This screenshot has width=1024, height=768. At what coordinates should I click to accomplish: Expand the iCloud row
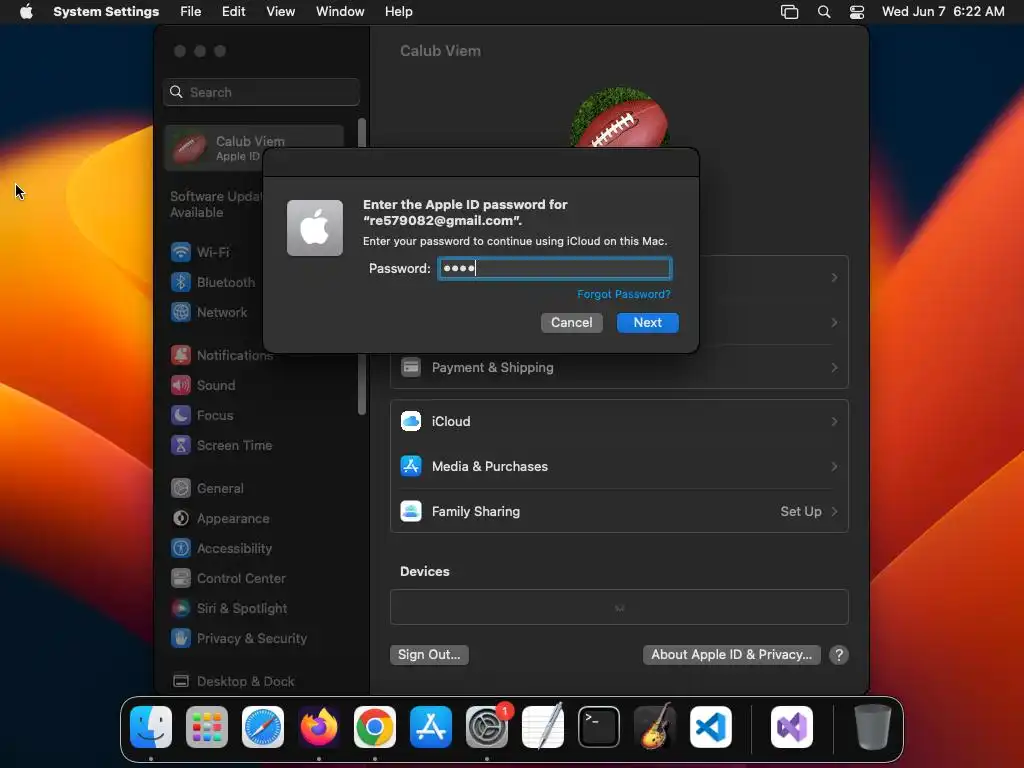(x=619, y=421)
